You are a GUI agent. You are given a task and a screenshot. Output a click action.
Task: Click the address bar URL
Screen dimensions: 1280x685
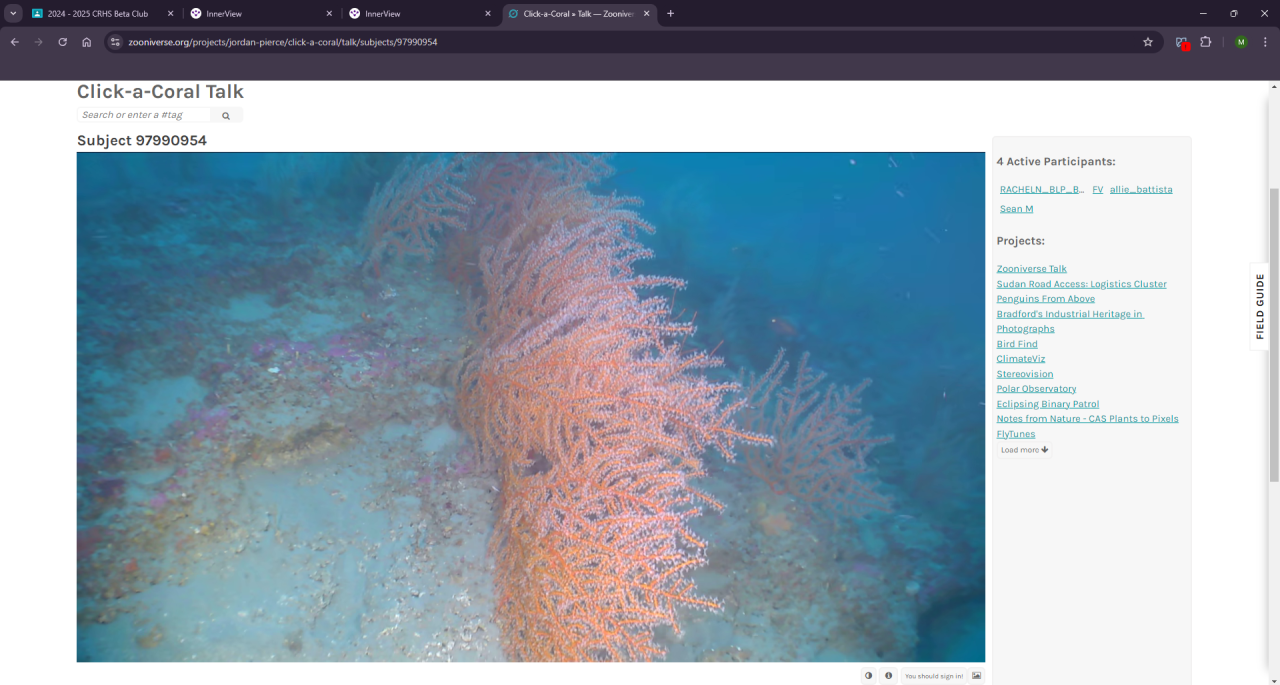click(283, 42)
